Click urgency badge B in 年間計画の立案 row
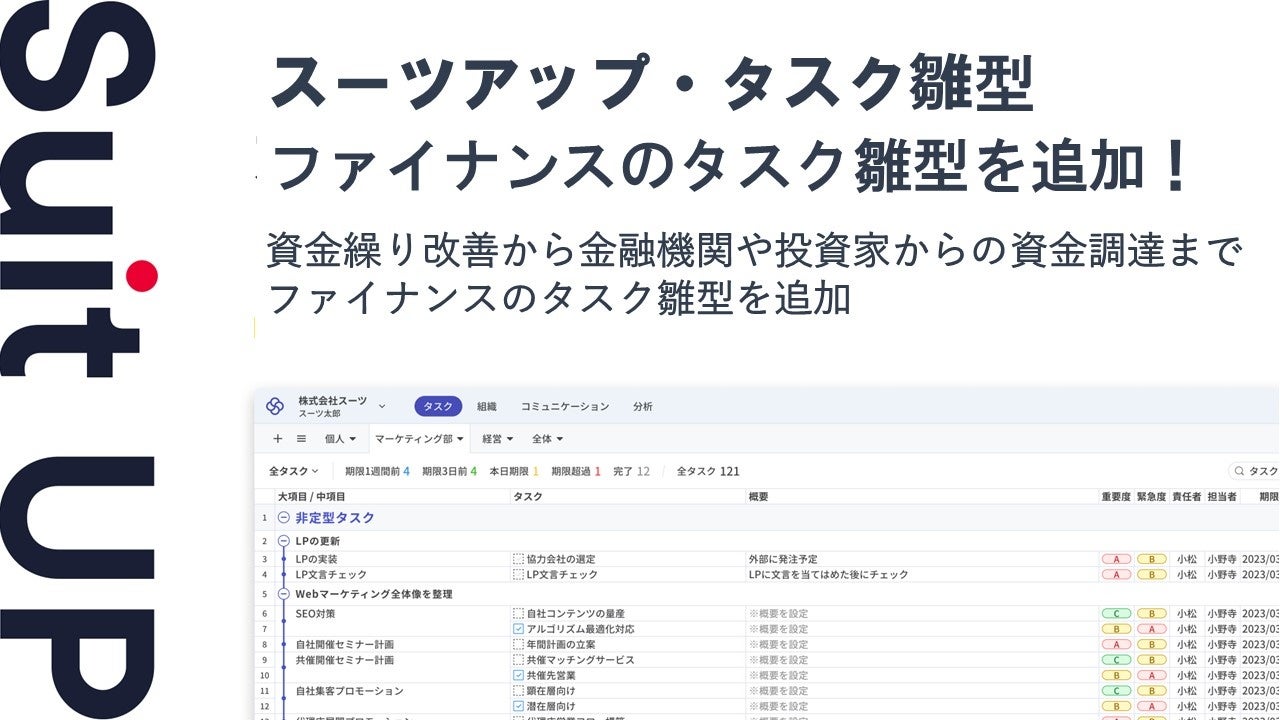1280x720 pixels. (x=1151, y=645)
